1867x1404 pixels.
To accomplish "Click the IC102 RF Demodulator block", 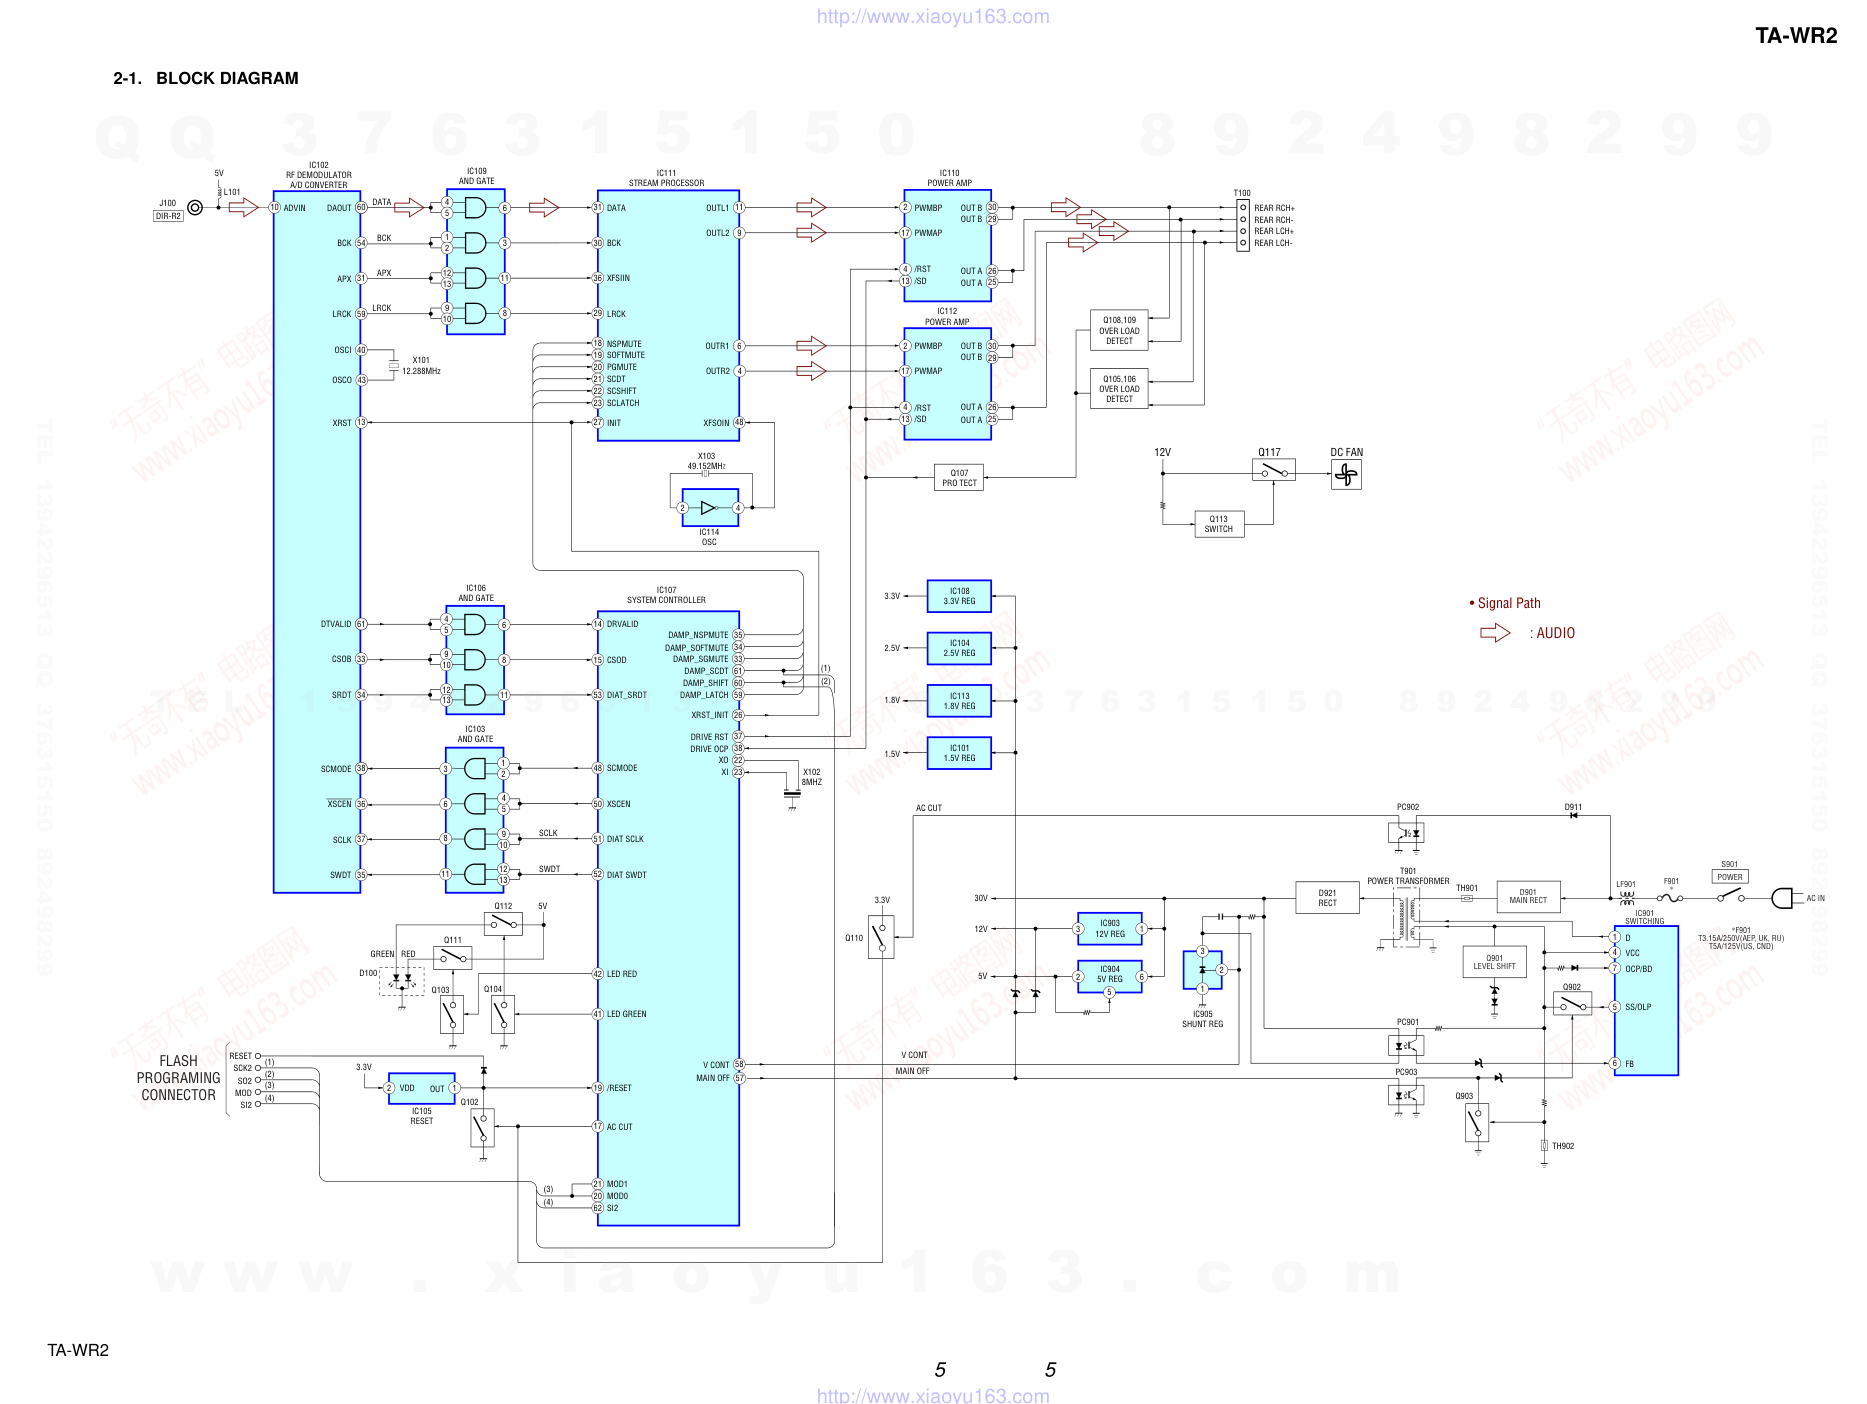I will 317,541.
